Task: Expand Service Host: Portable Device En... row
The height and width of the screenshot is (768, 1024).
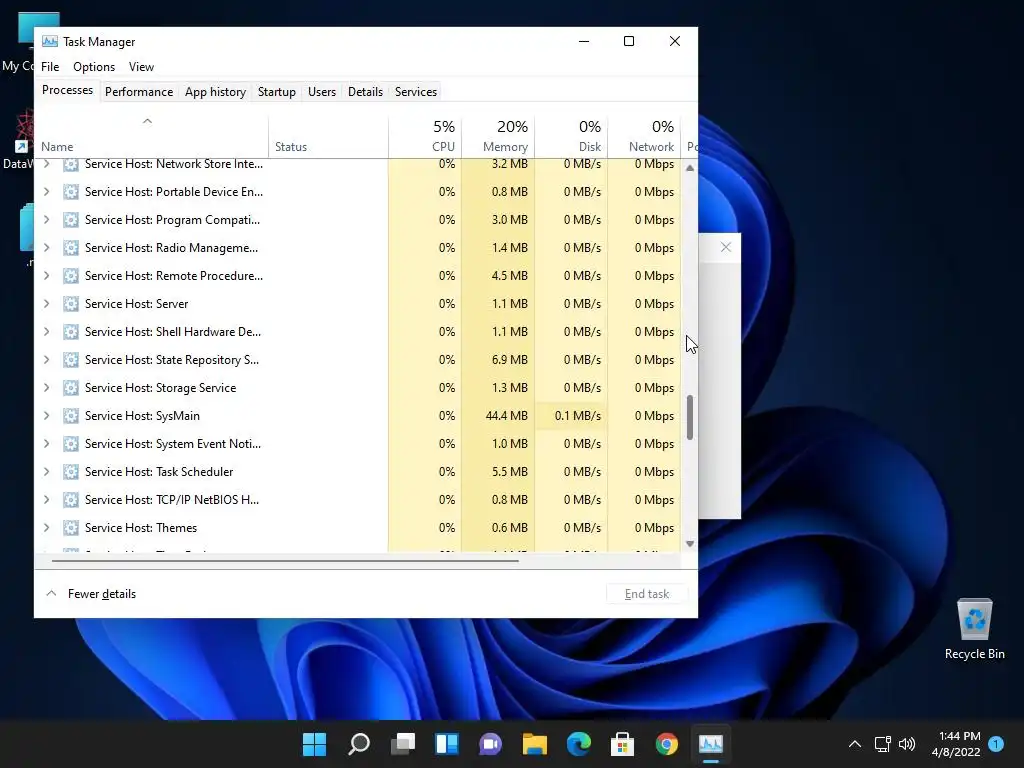Action: [46, 192]
